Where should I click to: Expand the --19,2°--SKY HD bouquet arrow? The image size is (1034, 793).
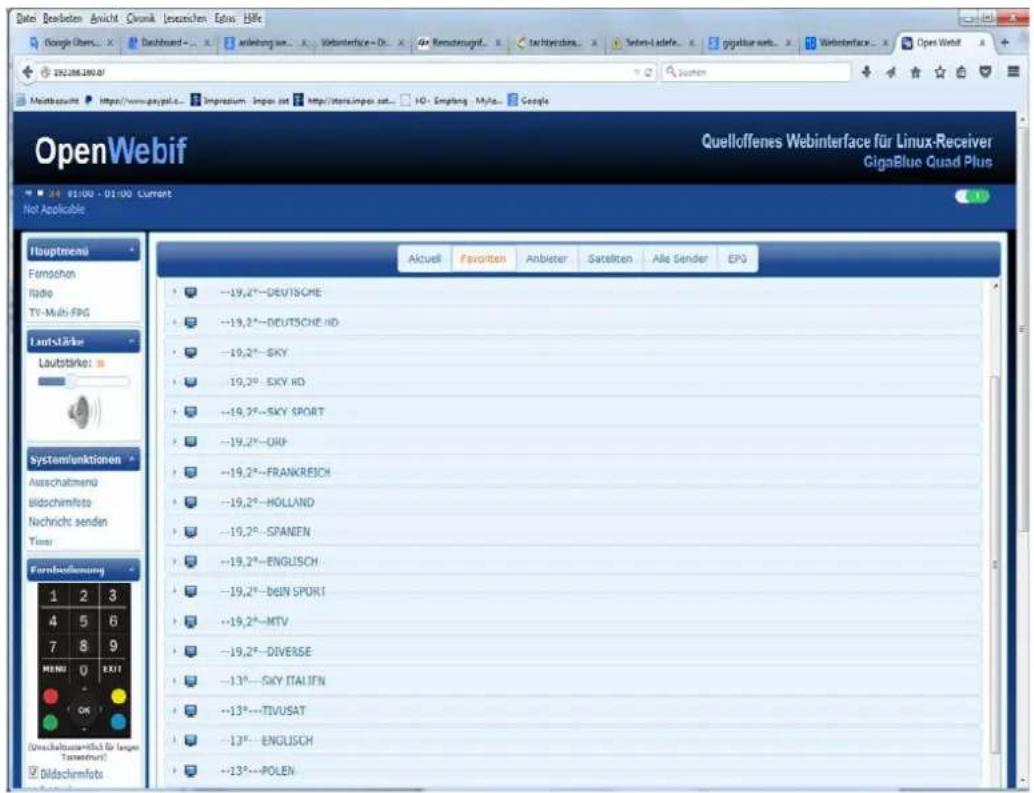[x=174, y=382]
